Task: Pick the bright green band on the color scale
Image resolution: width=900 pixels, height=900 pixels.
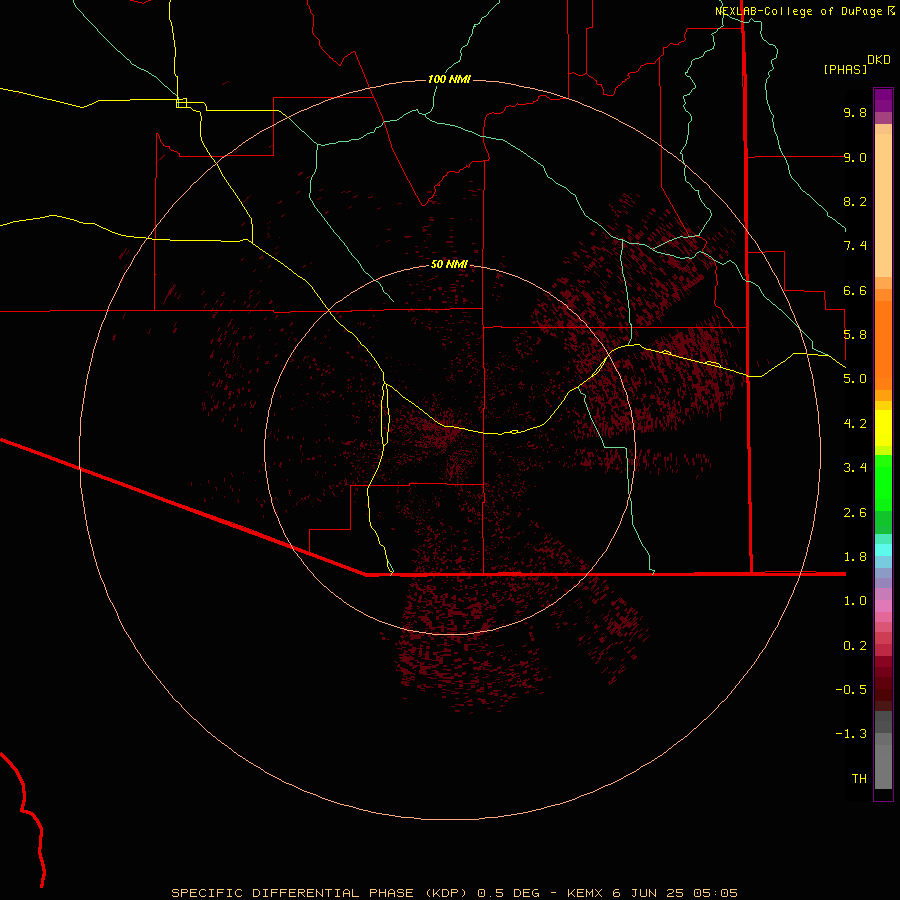Action: tap(883, 482)
